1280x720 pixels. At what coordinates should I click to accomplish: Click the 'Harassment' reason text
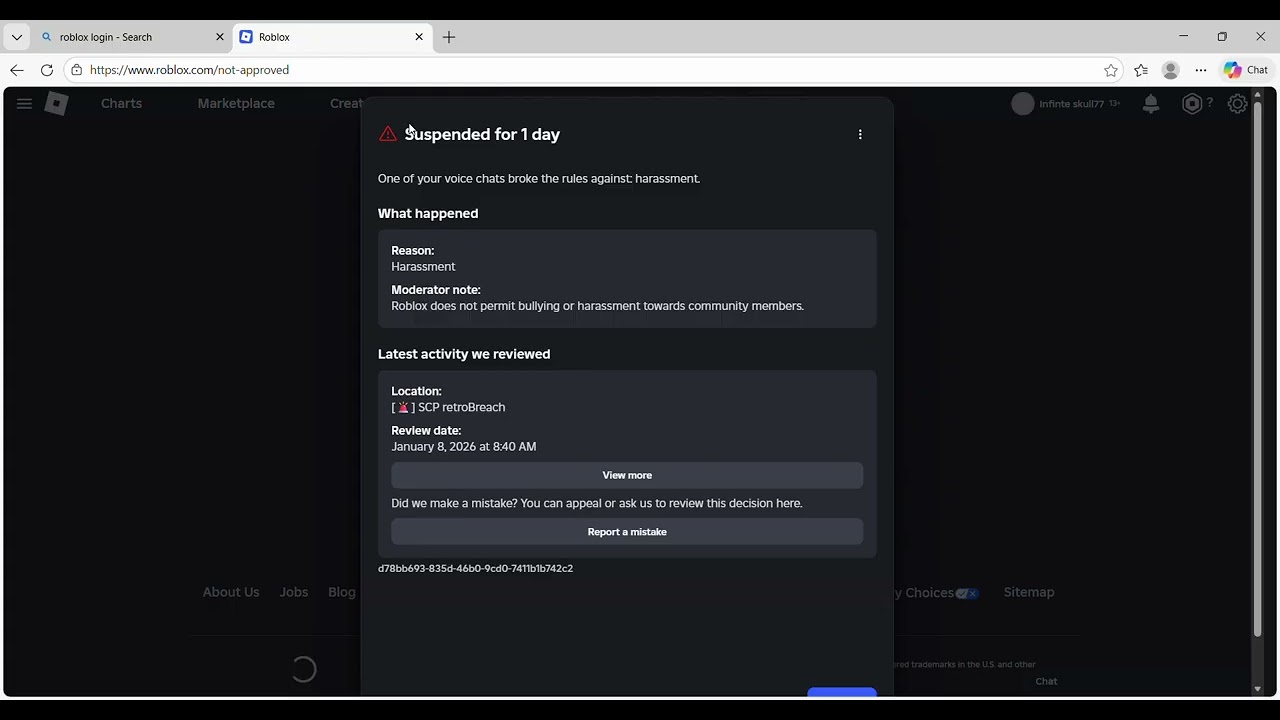[423, 267]
